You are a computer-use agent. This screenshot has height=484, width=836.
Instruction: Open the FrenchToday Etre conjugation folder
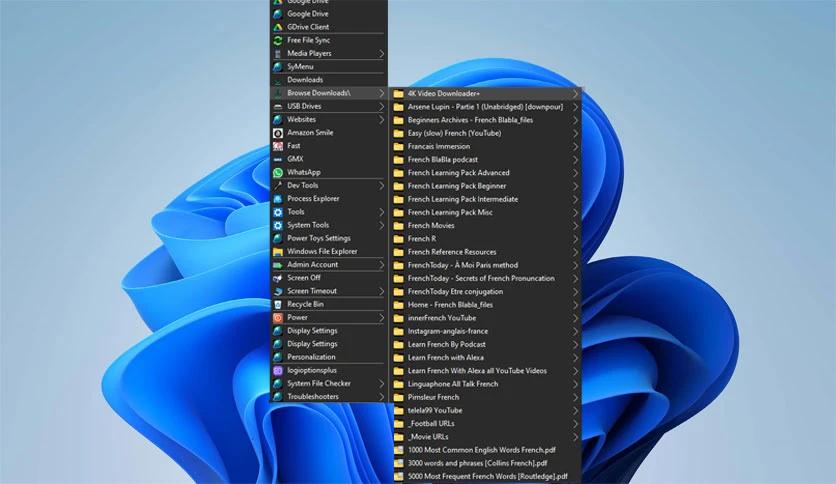(486, 292)
